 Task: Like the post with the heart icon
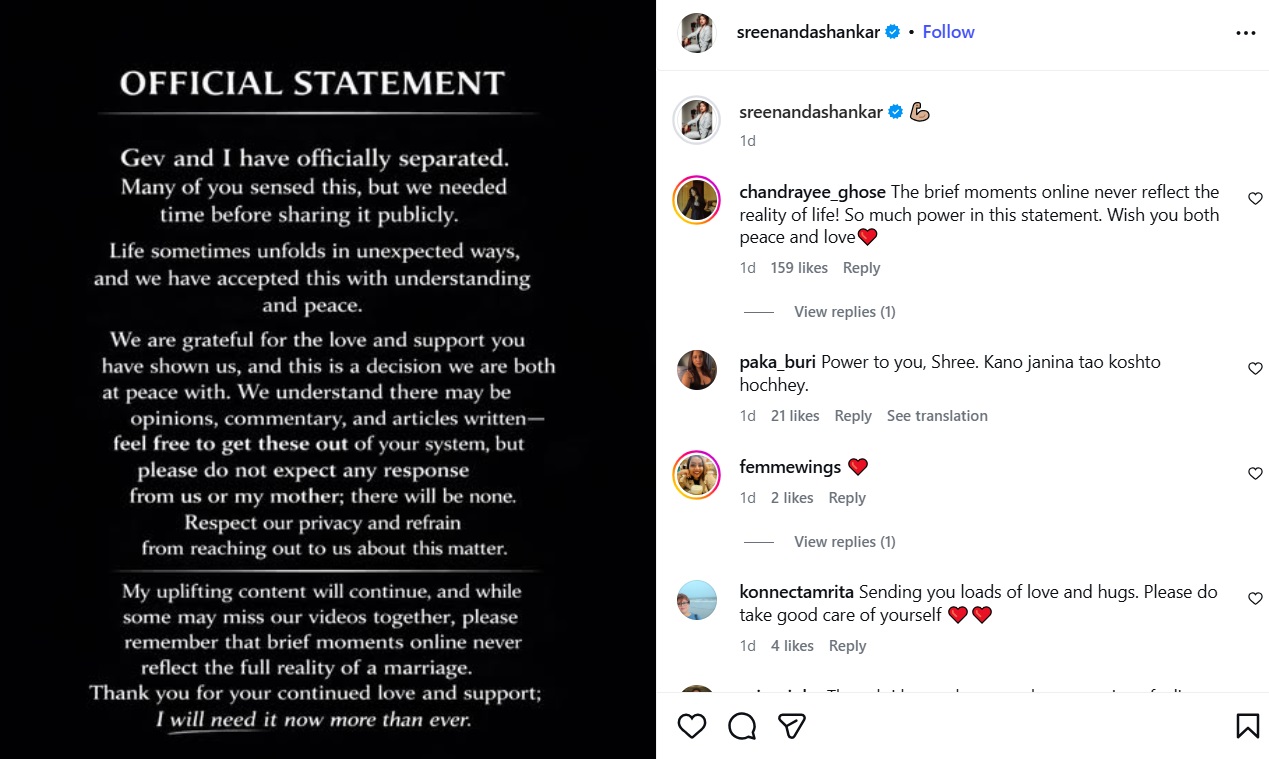click(692, 726)
